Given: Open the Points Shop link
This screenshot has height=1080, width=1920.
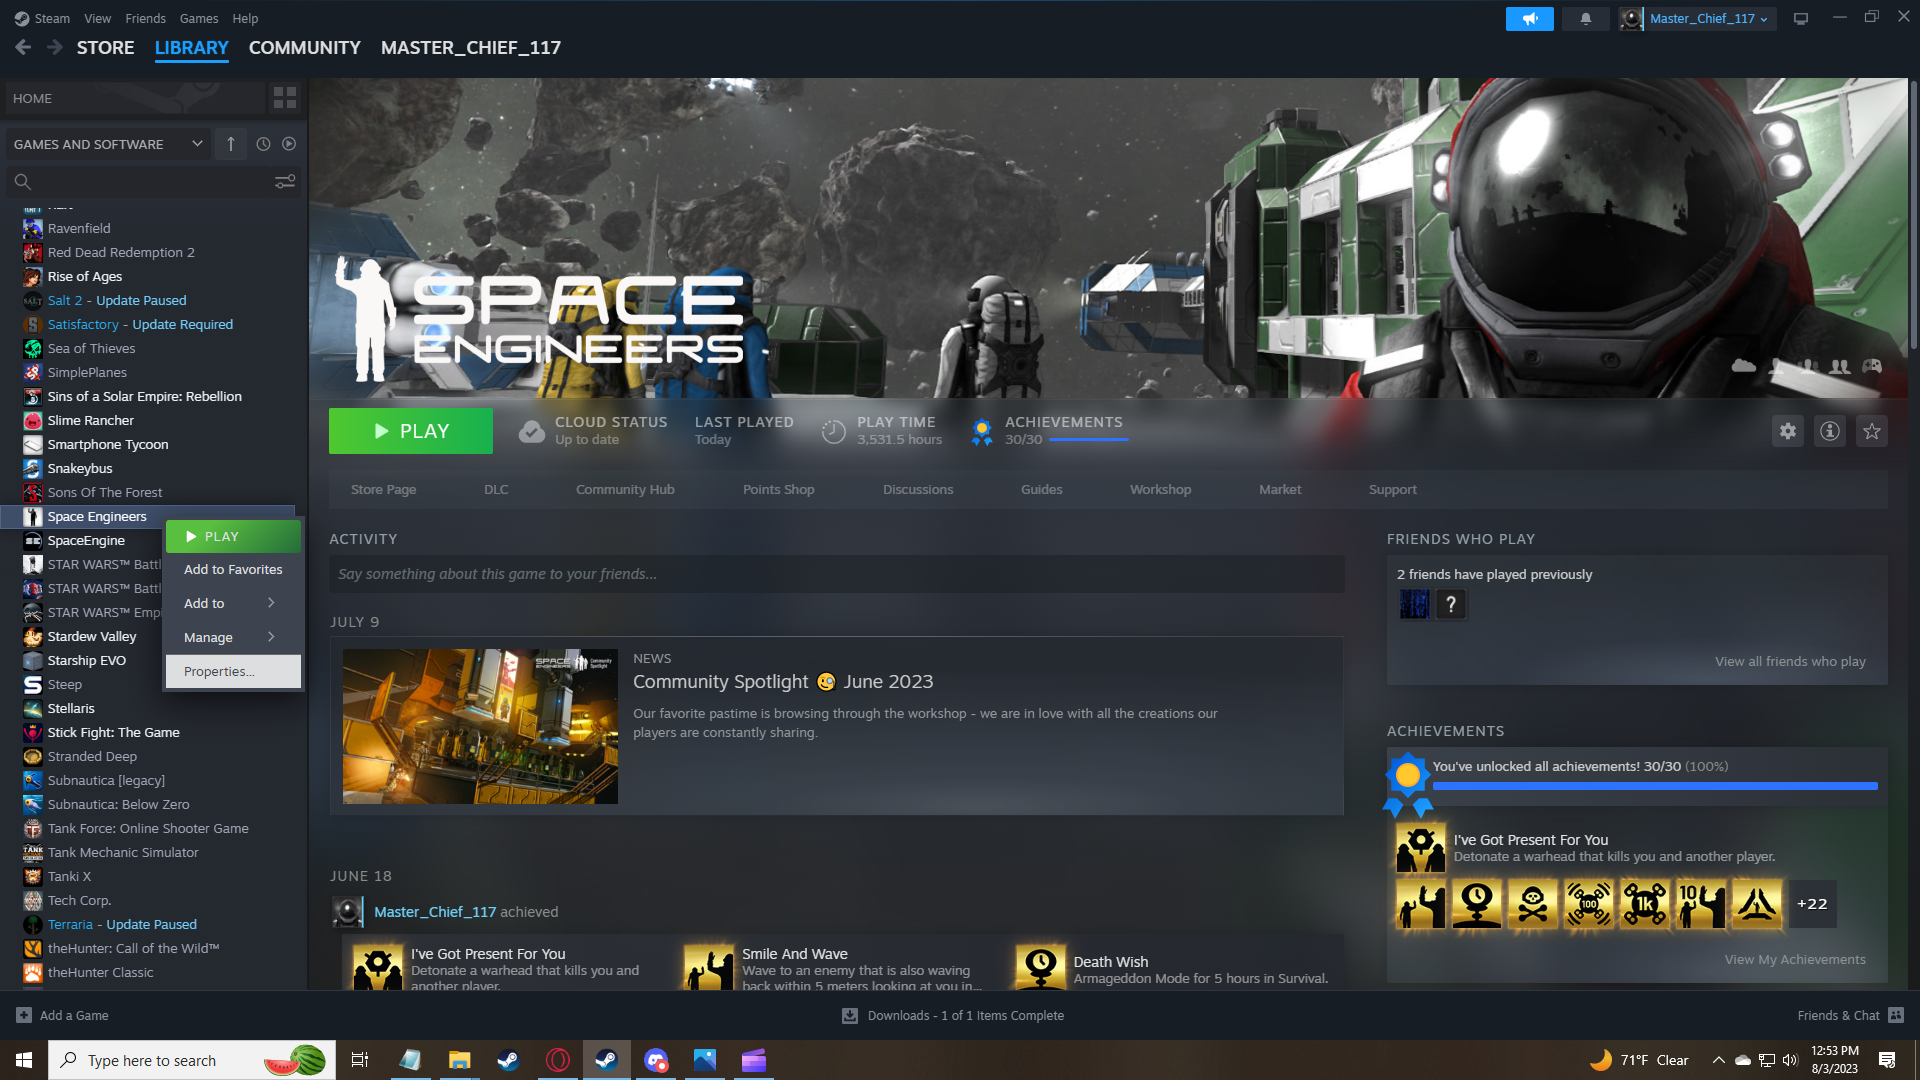Looking at the screenshot, I should pos(778,489).
